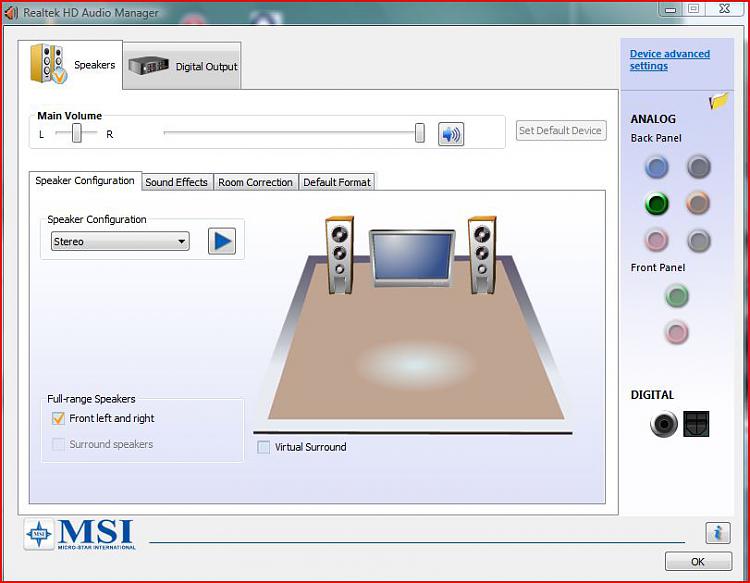Screen dimensions: 750x583
Task: Click the green front panel jack
Action: (x=677, y=296)
